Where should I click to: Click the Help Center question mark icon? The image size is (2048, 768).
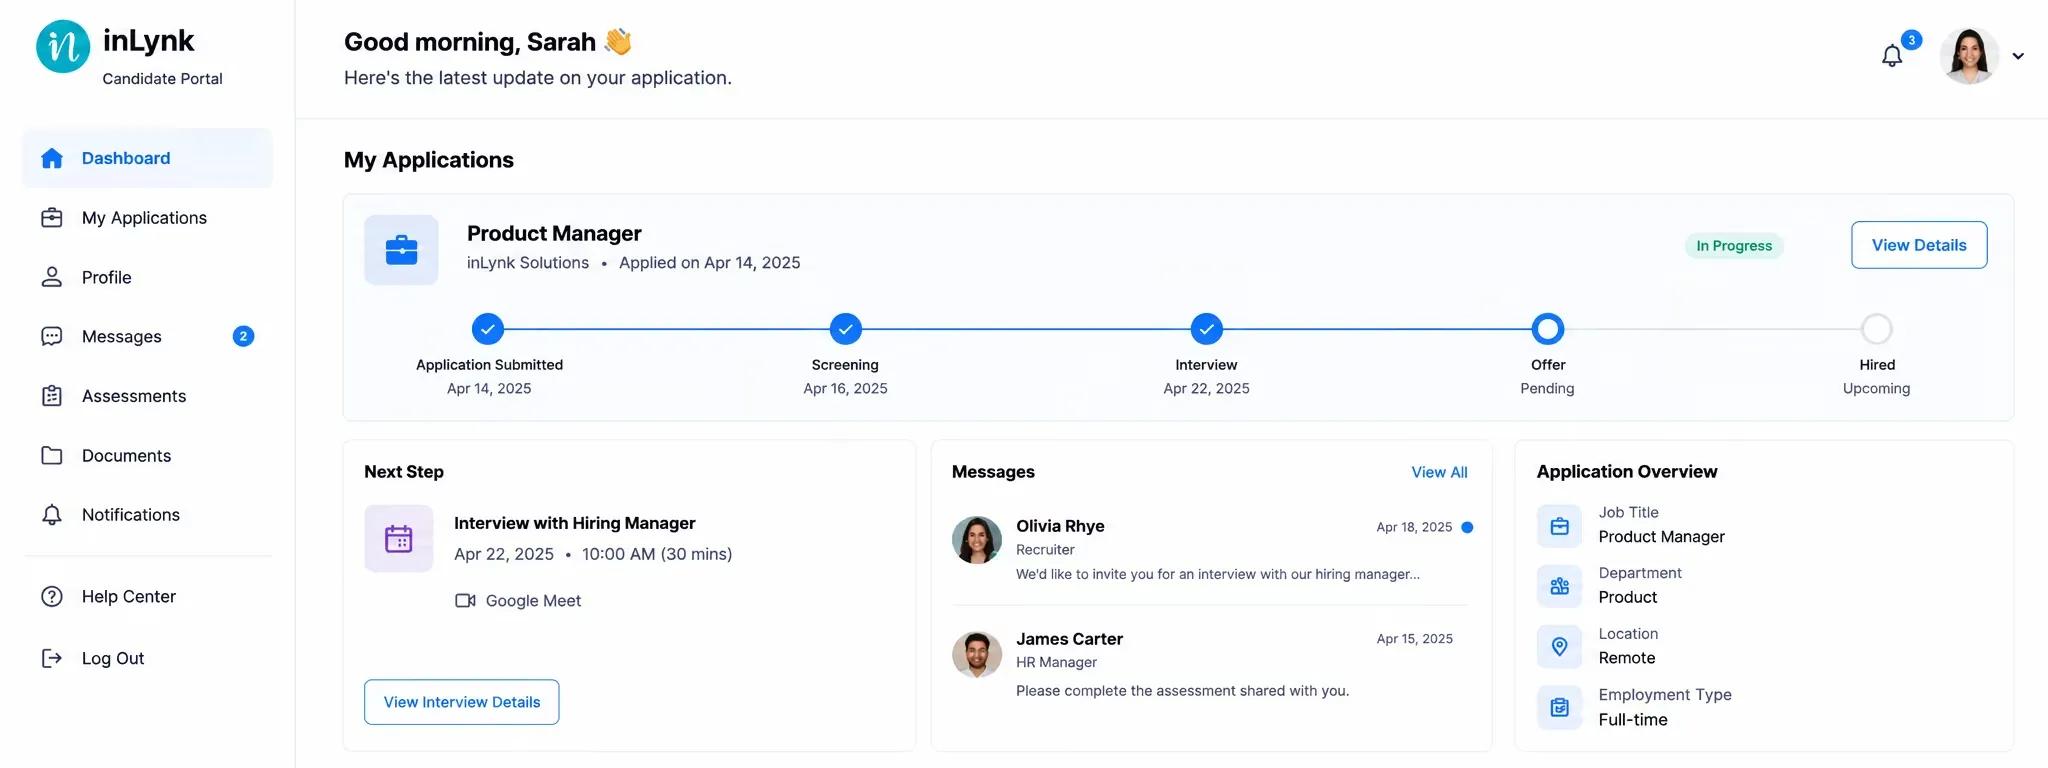click(x=52, y=597)
